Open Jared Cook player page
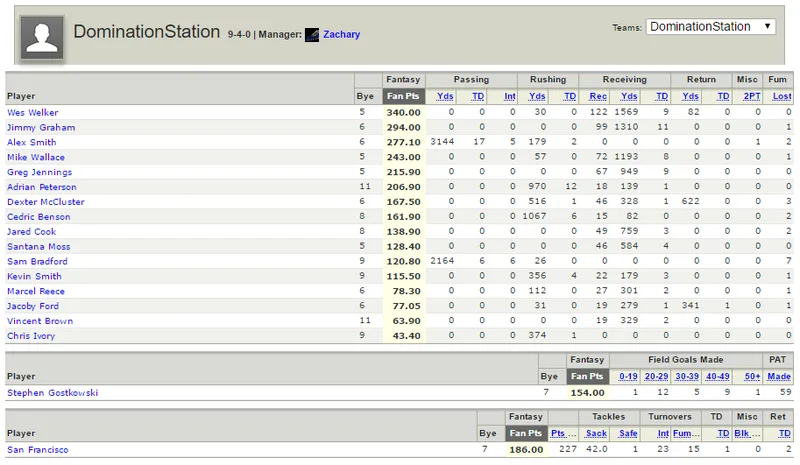This screenshot has width=800, height=465. click(x=31, y=231)
